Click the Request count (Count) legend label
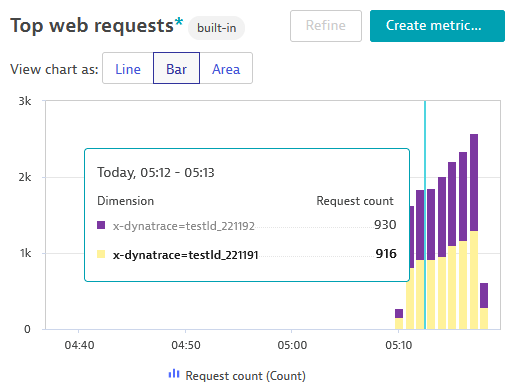The height and width of the screenshot is (391, 520). [245, 376]
